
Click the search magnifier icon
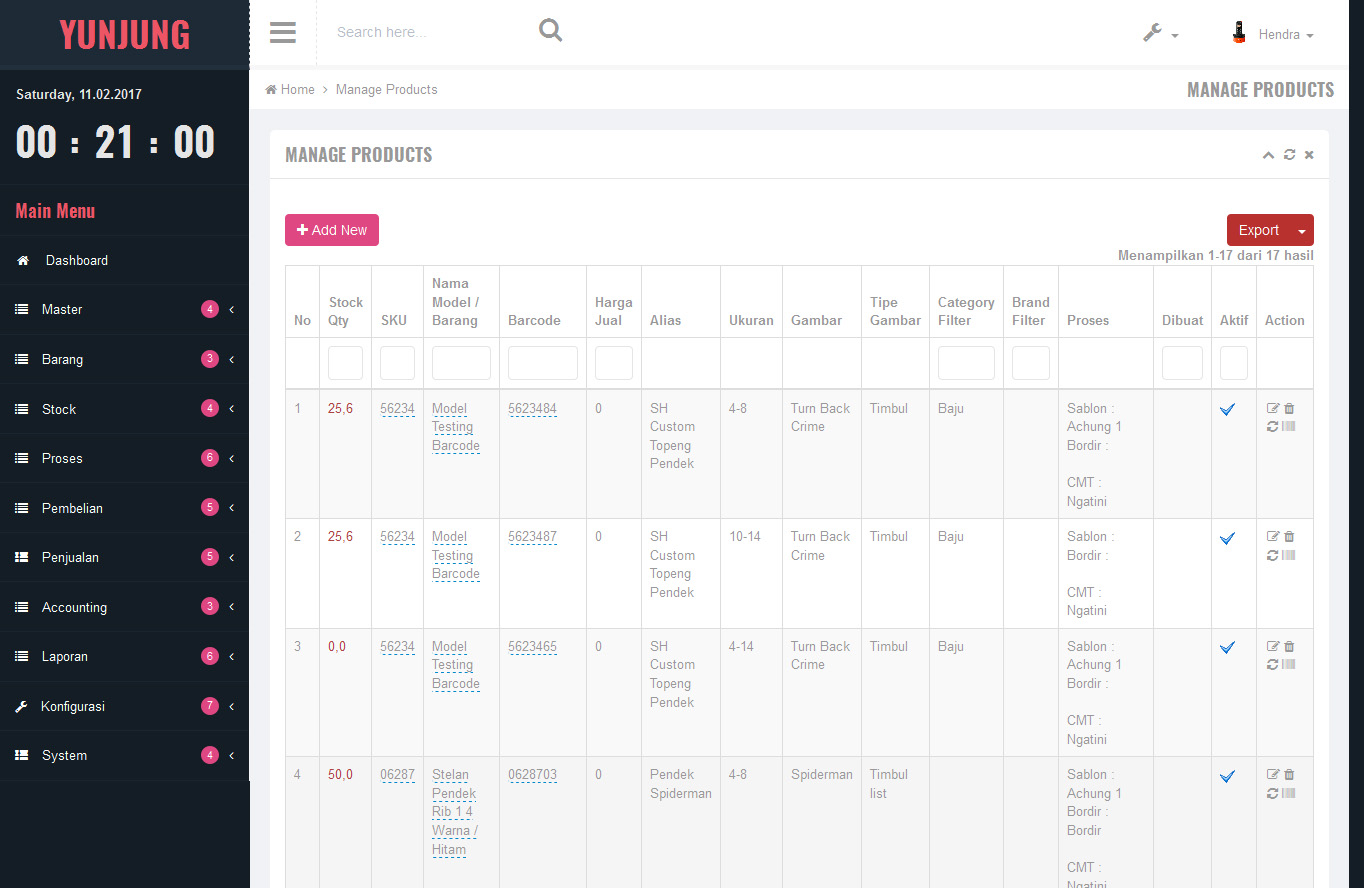[550, 31]
